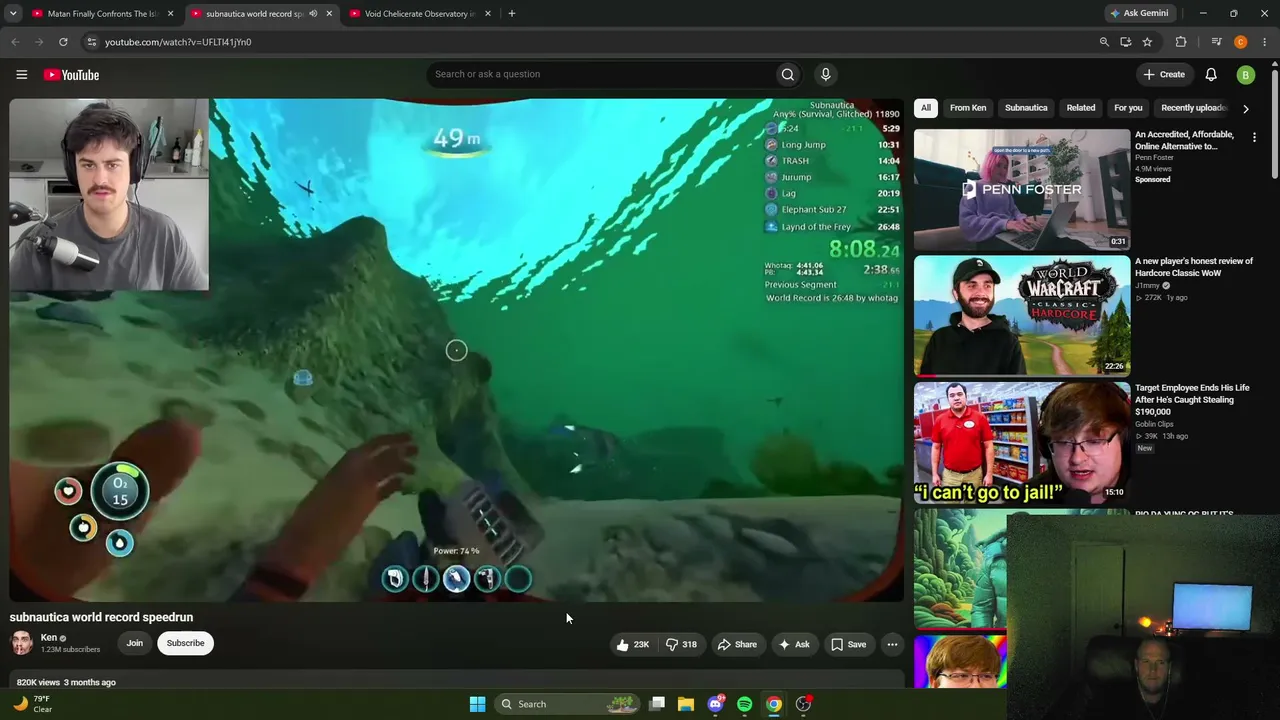Open the Ken channel name link
1280x720 pixels.
tap(48, 638)
